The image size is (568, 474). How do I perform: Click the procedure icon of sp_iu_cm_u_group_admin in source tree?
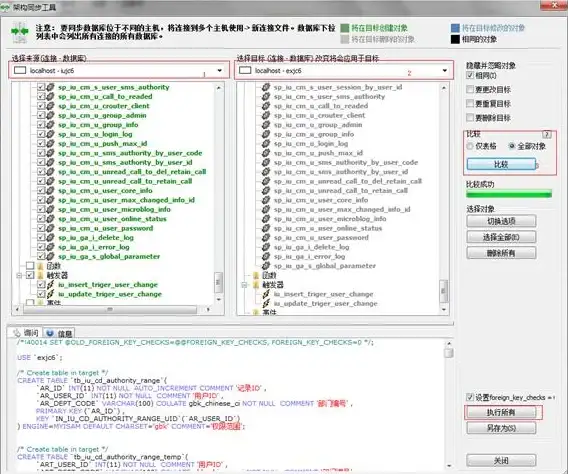(x=50, y=115)
